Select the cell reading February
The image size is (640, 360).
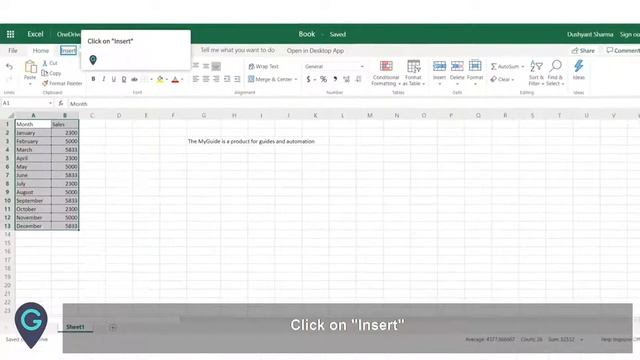click(33, 141)
